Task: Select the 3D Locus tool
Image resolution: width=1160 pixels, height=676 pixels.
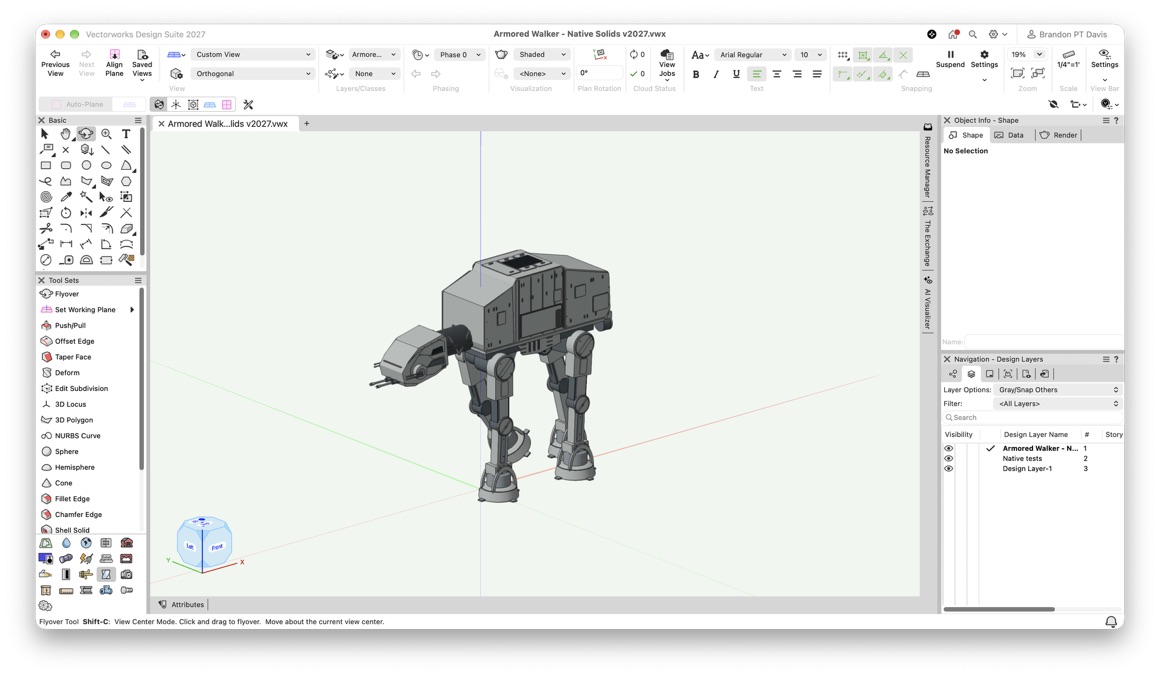Action: pyautogui.click(x=70, y=405)
